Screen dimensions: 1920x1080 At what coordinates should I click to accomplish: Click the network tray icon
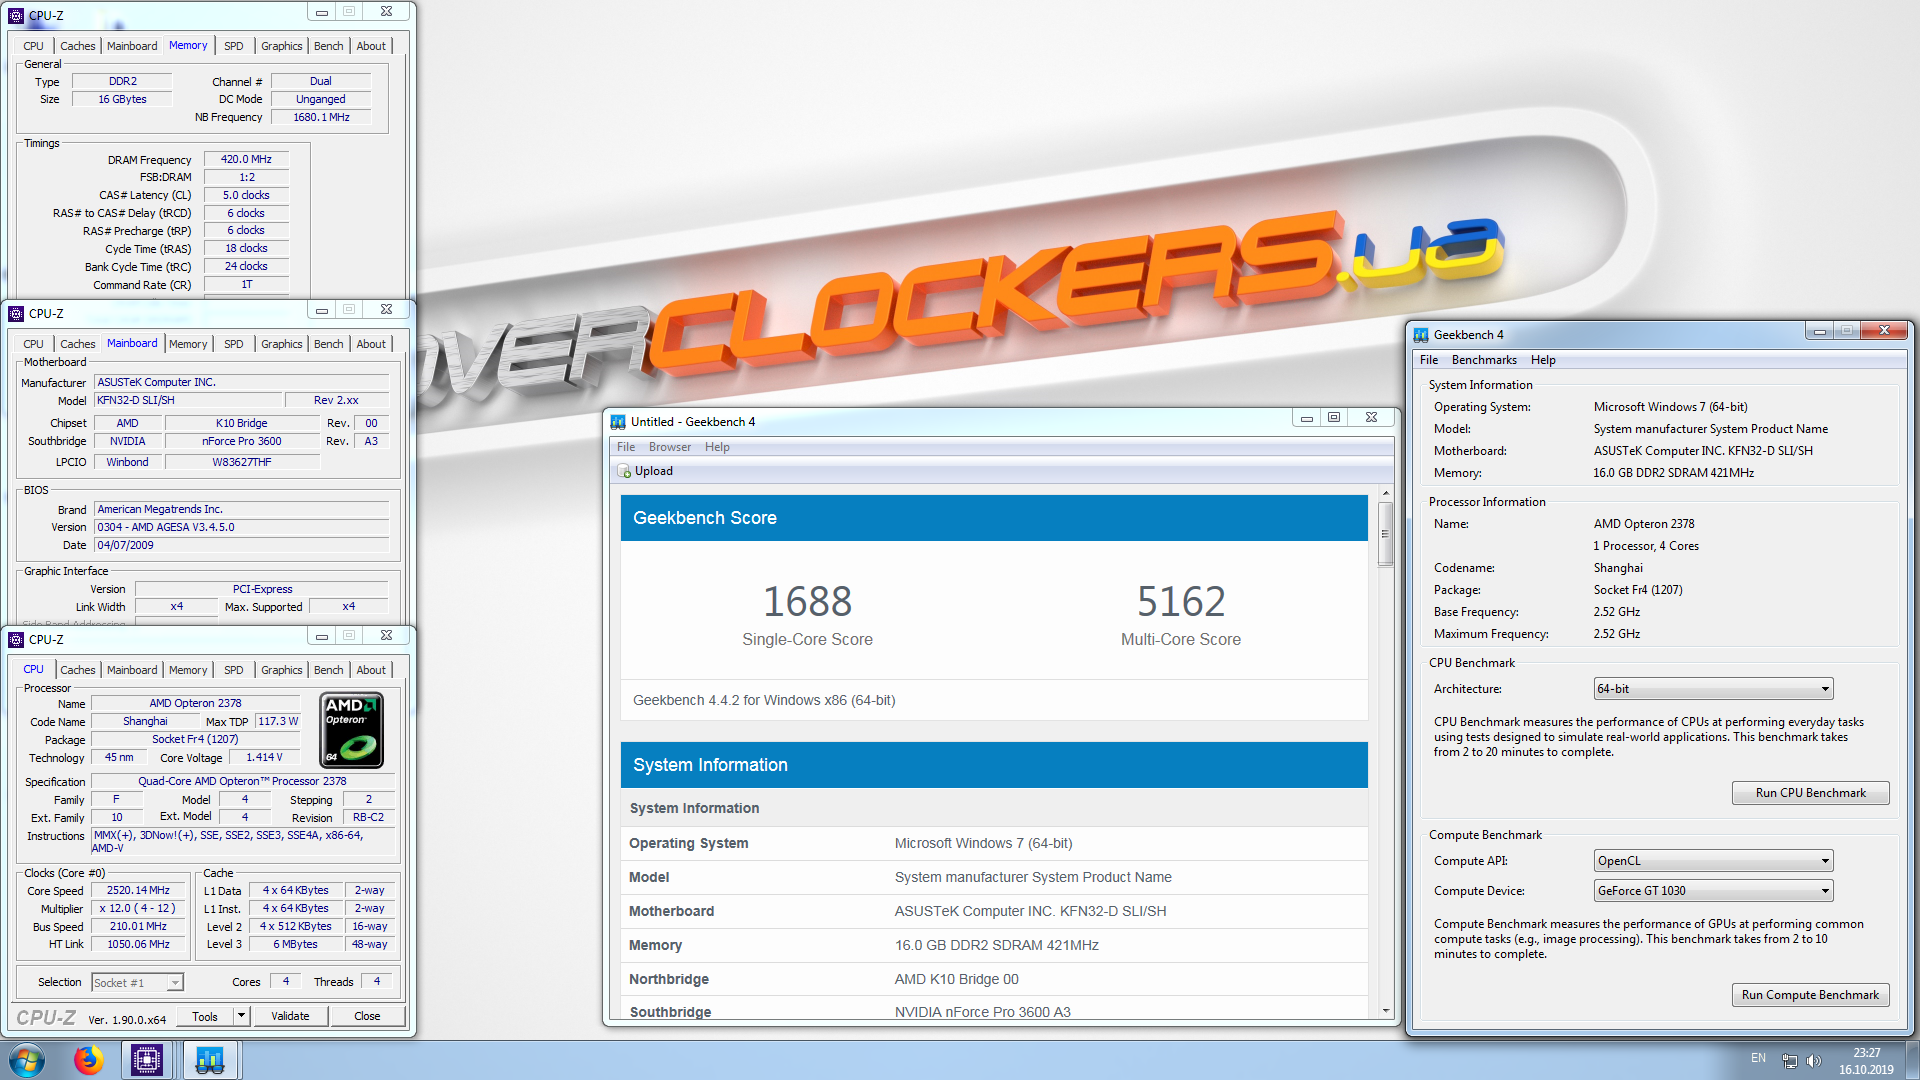tap(1789, 1061)
